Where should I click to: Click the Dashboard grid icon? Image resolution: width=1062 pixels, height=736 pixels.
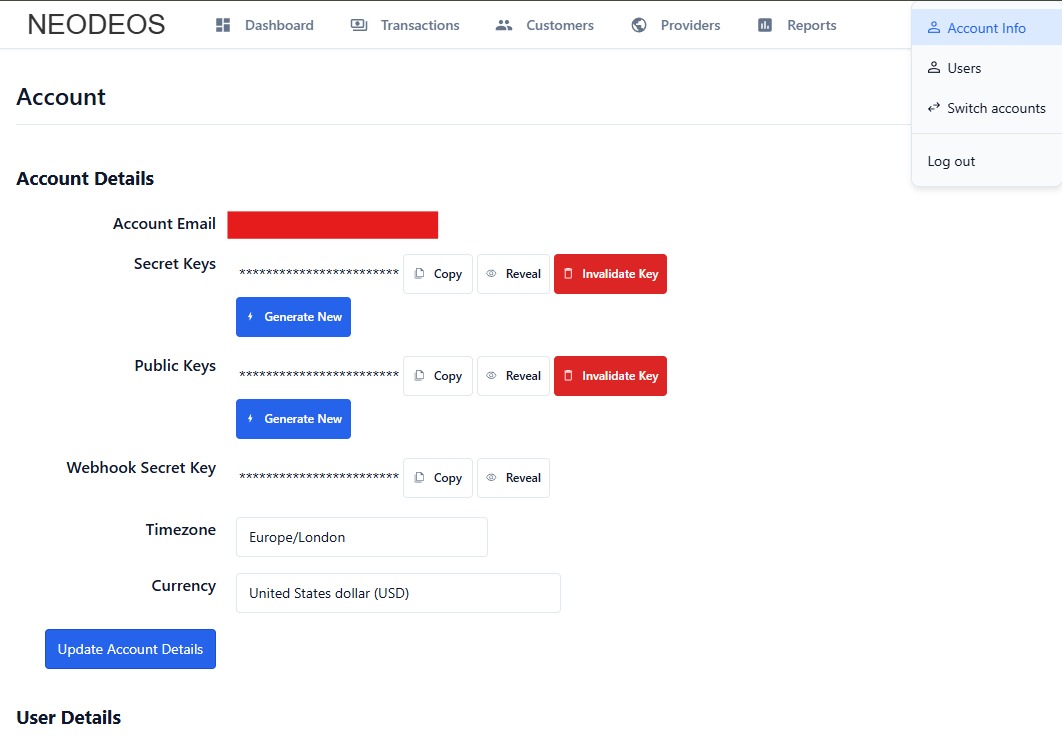223,25
